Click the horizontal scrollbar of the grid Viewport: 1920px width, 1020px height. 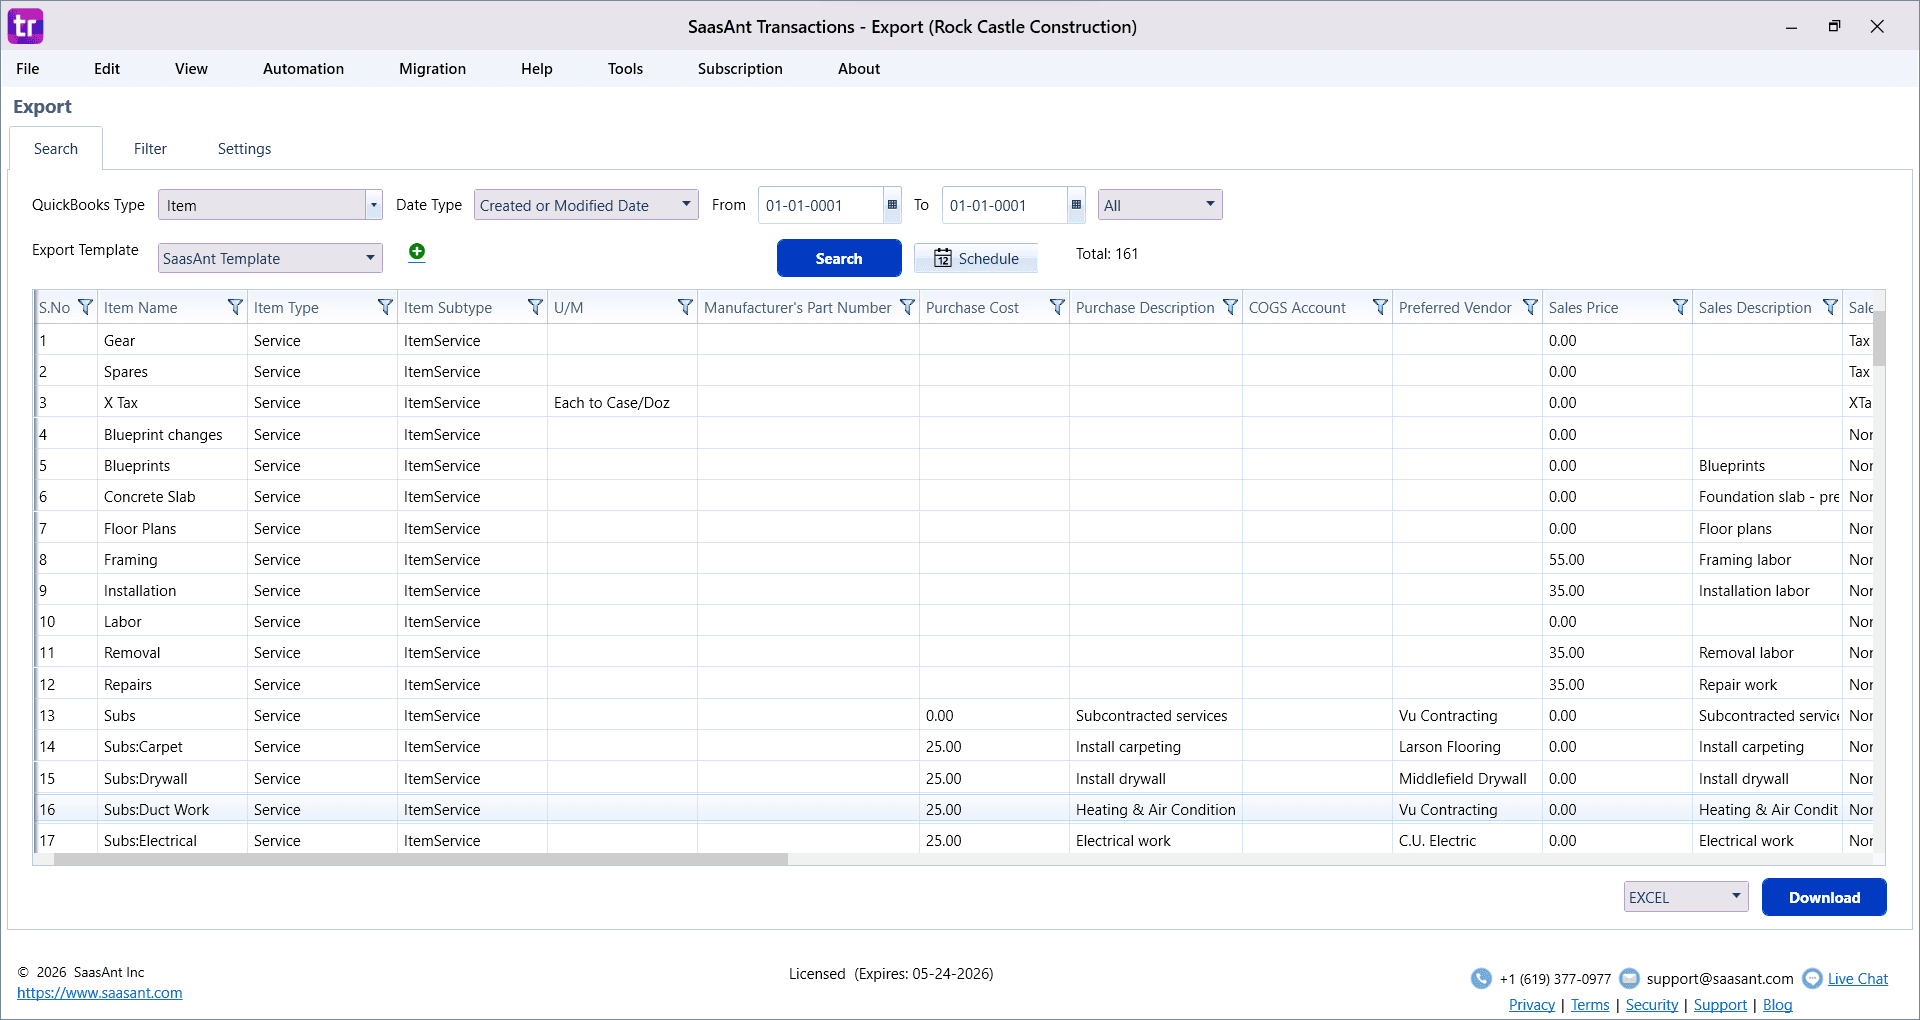tap(420, 859)
